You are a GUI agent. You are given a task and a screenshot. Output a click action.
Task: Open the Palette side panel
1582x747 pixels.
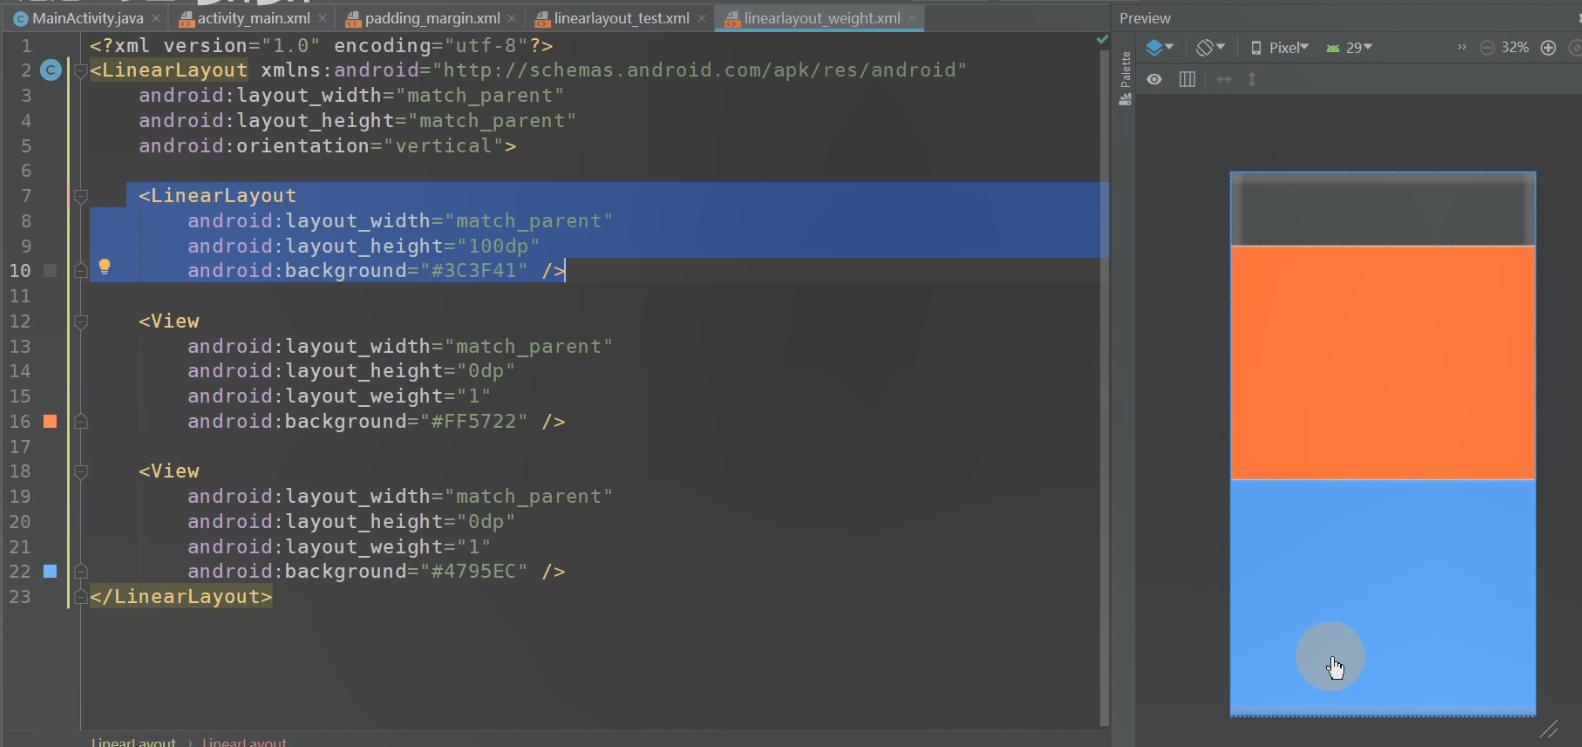[x=1125, y=78]
